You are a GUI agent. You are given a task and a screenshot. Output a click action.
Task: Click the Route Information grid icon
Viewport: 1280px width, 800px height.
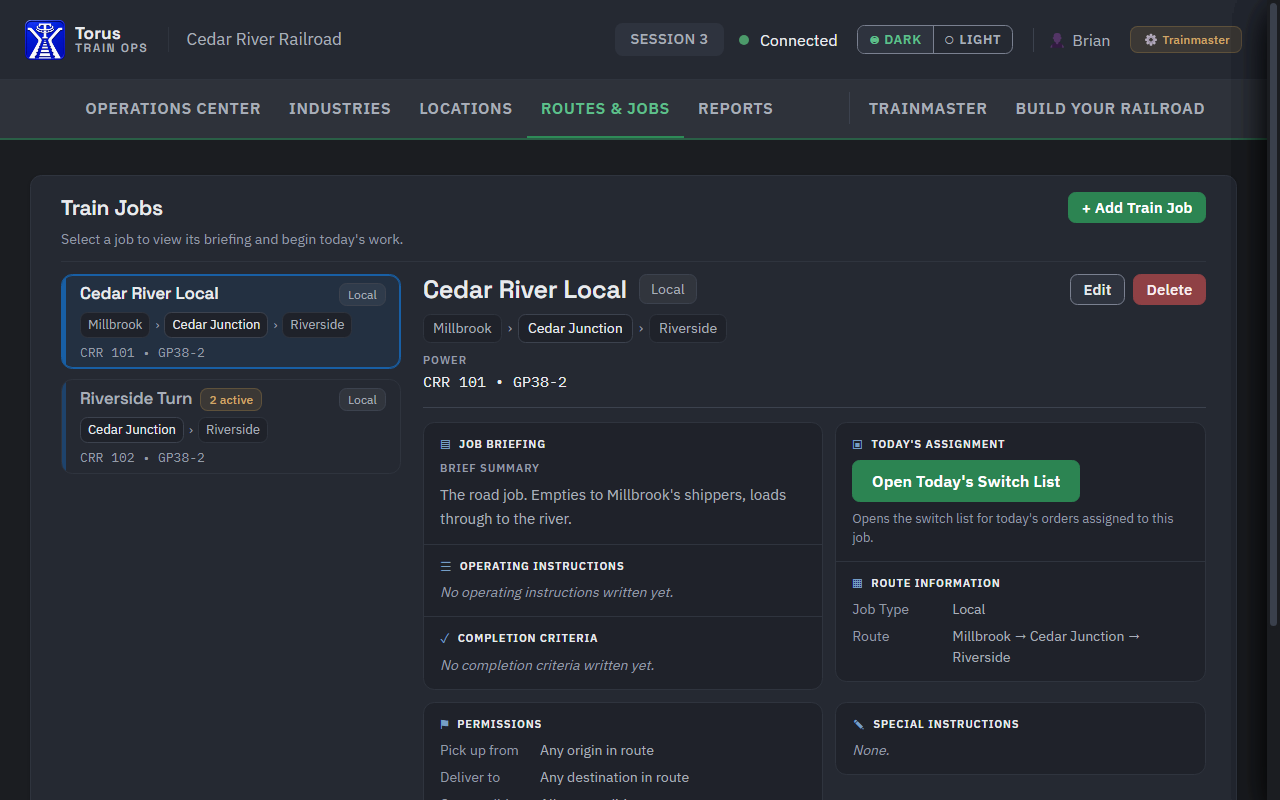tap(857, 583)
